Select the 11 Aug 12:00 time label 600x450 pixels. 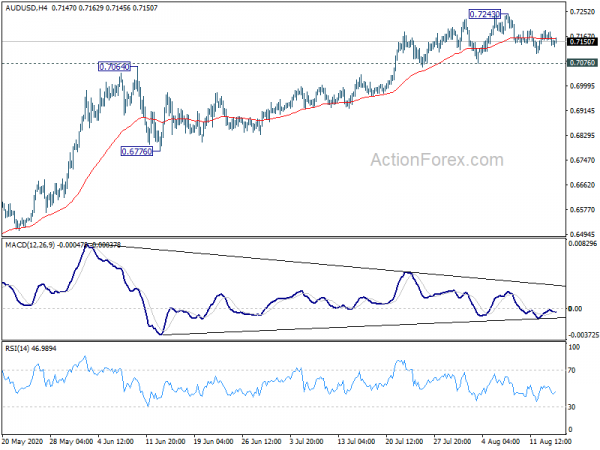pos(550,441)
